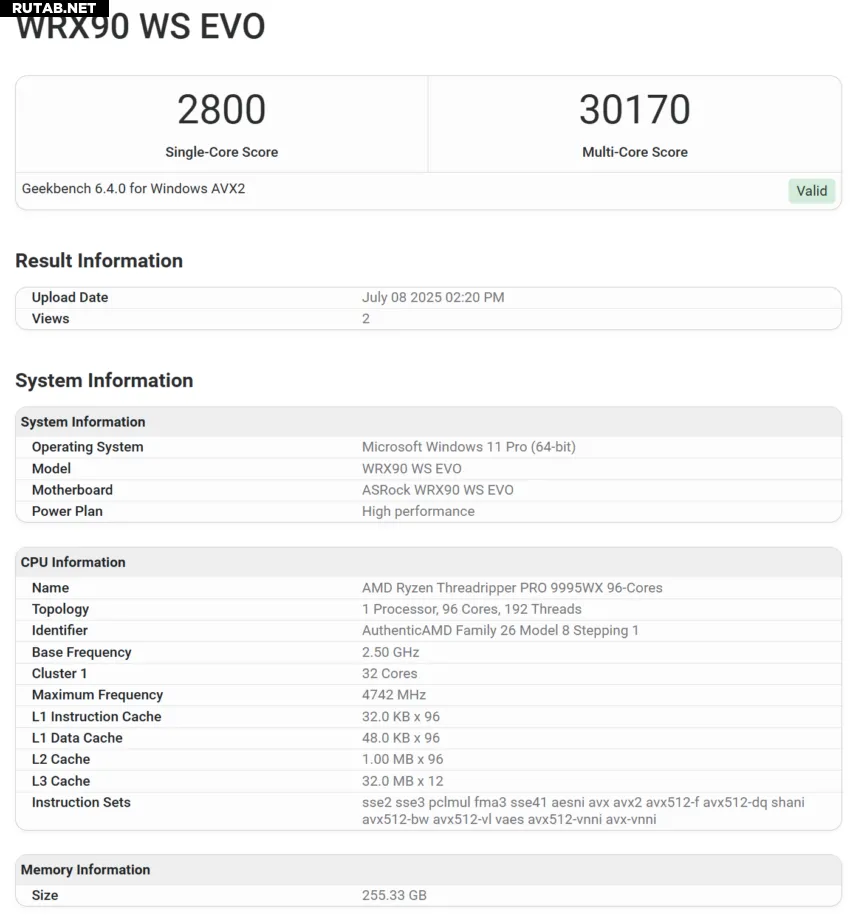Click the Model row label
Image resolution: width=850 pixels, height=920 pixels.
51,469
